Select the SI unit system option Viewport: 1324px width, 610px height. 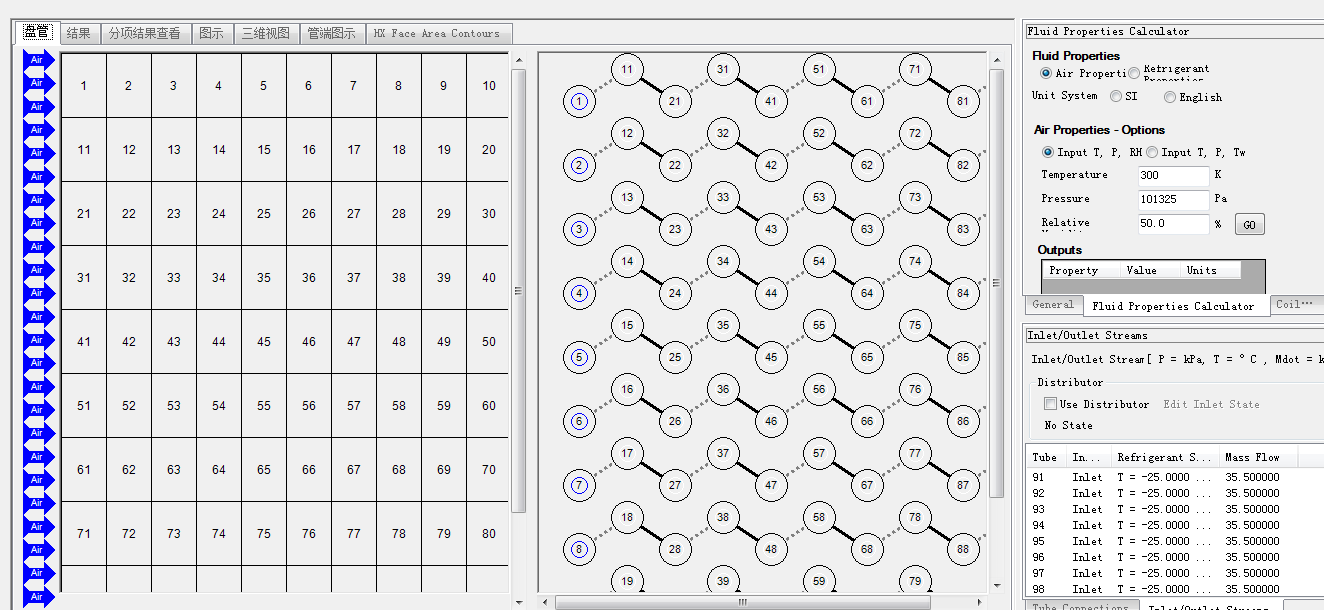click(x=1116, y=97)
